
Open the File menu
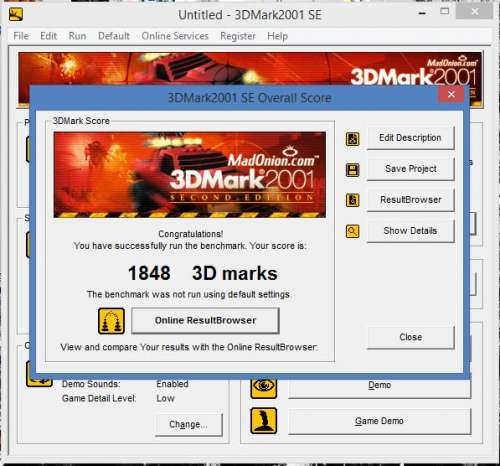[x=21, y=36]
